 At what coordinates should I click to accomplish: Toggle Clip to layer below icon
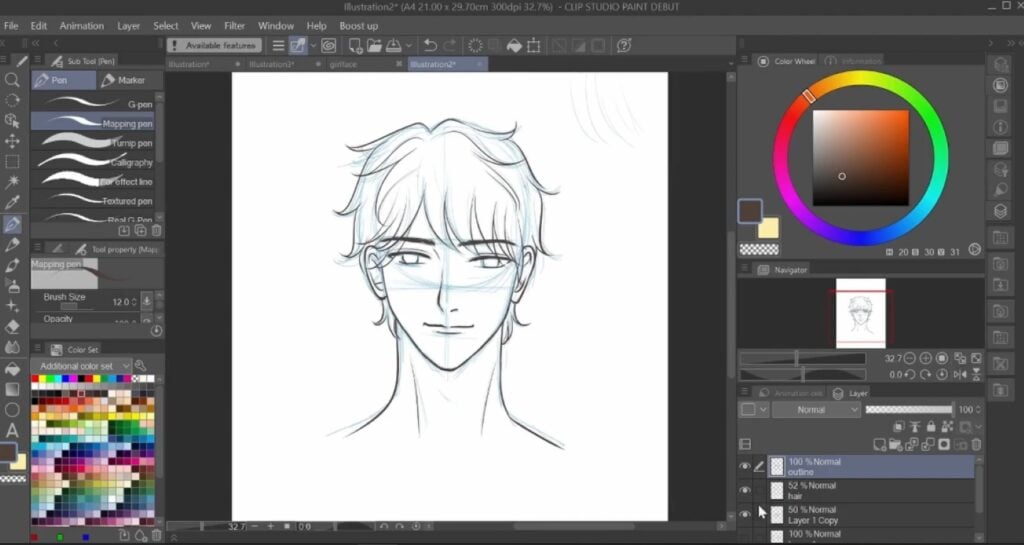coord(899,427)
